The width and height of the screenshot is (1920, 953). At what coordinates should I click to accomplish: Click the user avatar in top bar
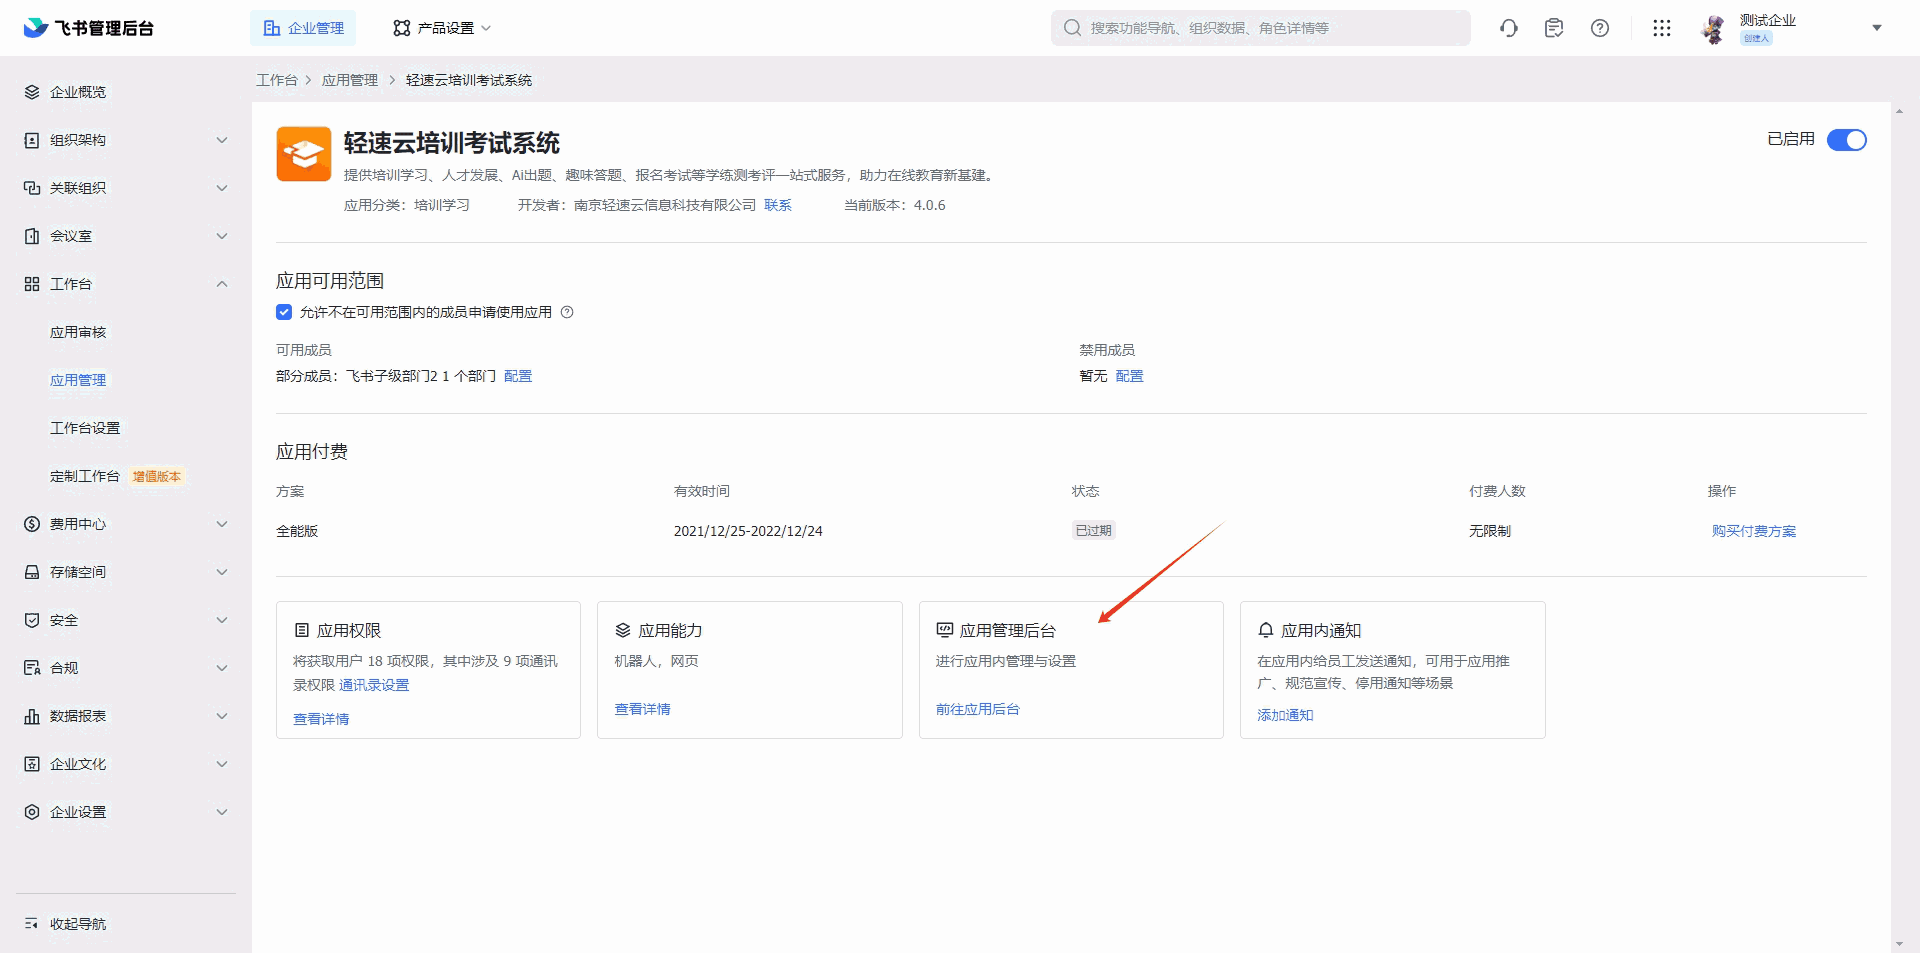(x=1714, y=29)
